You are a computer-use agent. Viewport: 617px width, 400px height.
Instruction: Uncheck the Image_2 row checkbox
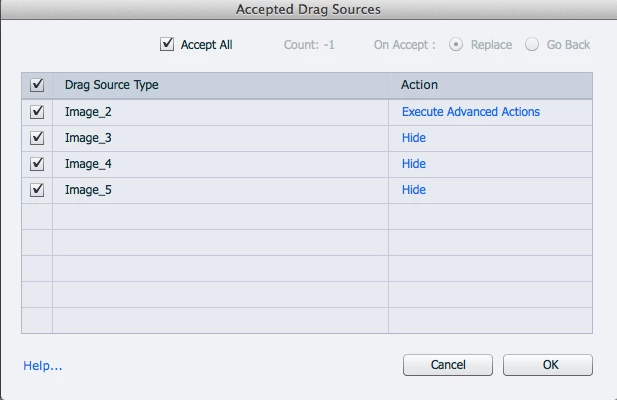pos(38,112)
